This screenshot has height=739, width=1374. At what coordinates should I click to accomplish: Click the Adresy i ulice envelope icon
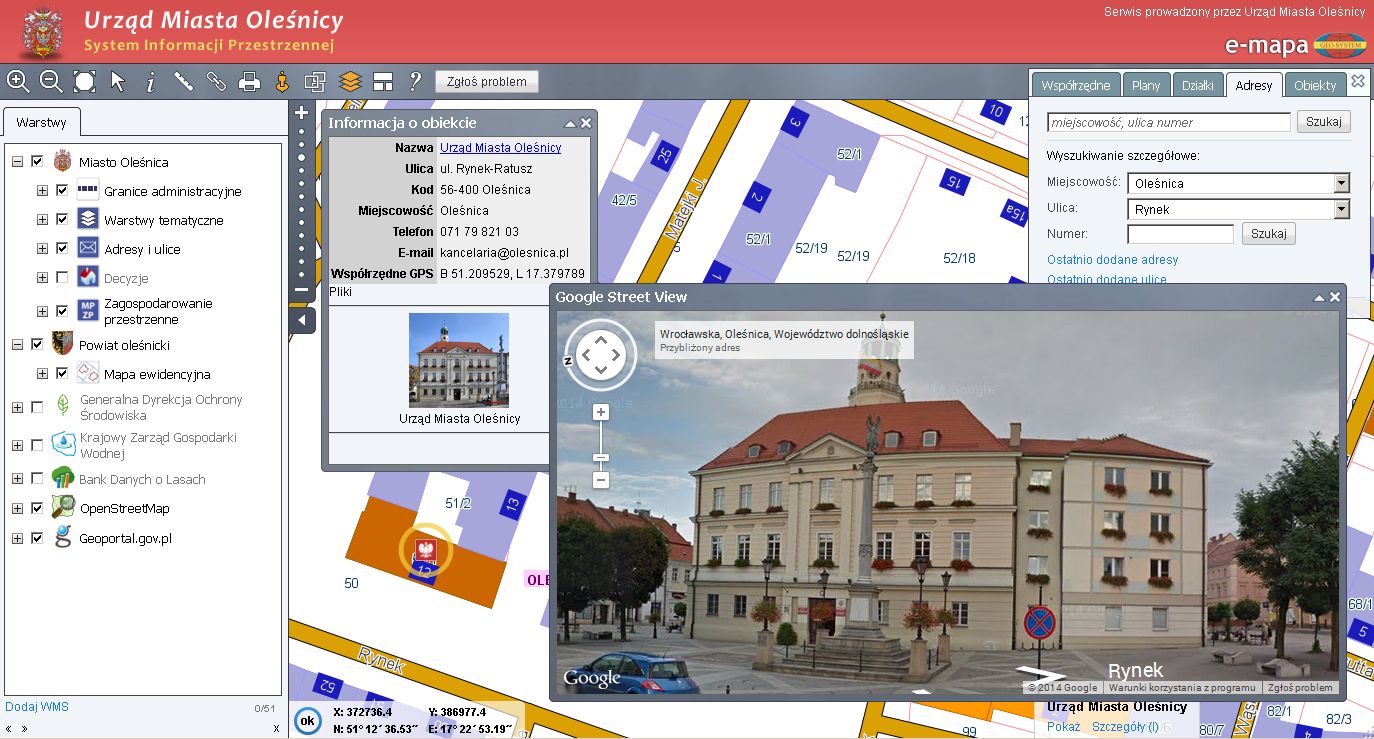88,248
